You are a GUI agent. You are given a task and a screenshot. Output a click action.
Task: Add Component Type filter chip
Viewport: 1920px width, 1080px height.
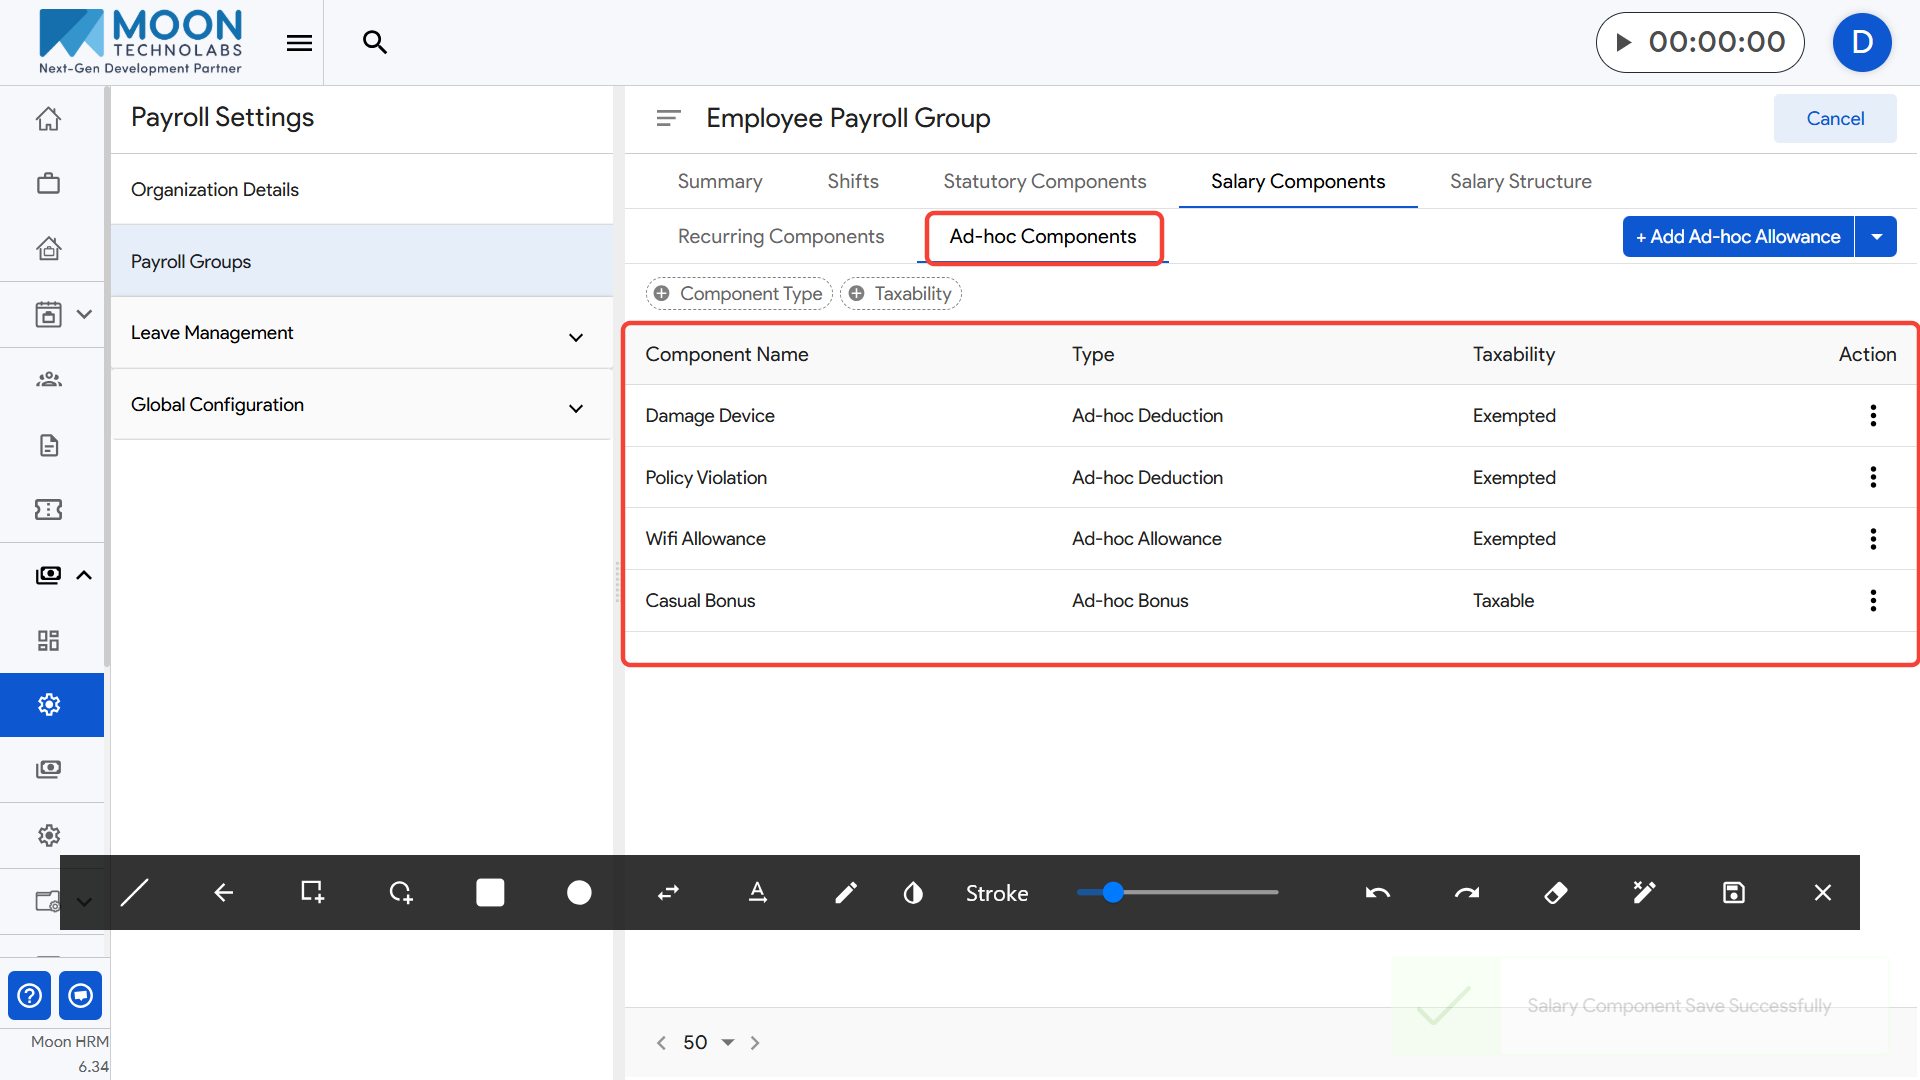739,293
